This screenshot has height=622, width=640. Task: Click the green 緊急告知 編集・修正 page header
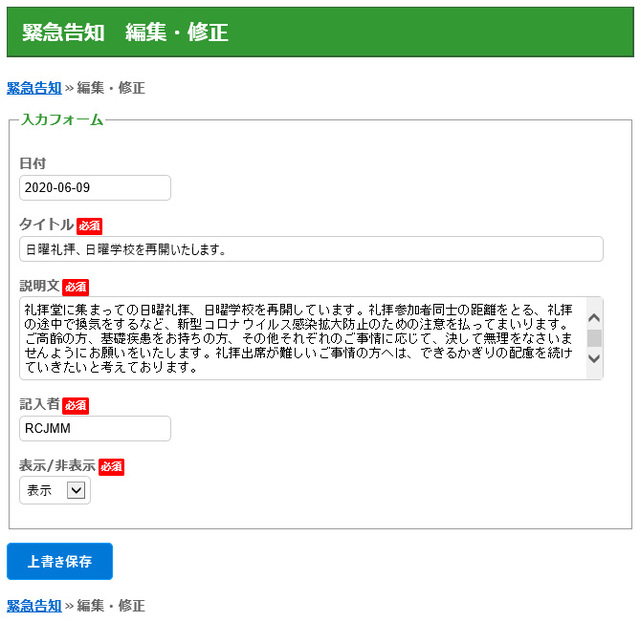point(320,32)
